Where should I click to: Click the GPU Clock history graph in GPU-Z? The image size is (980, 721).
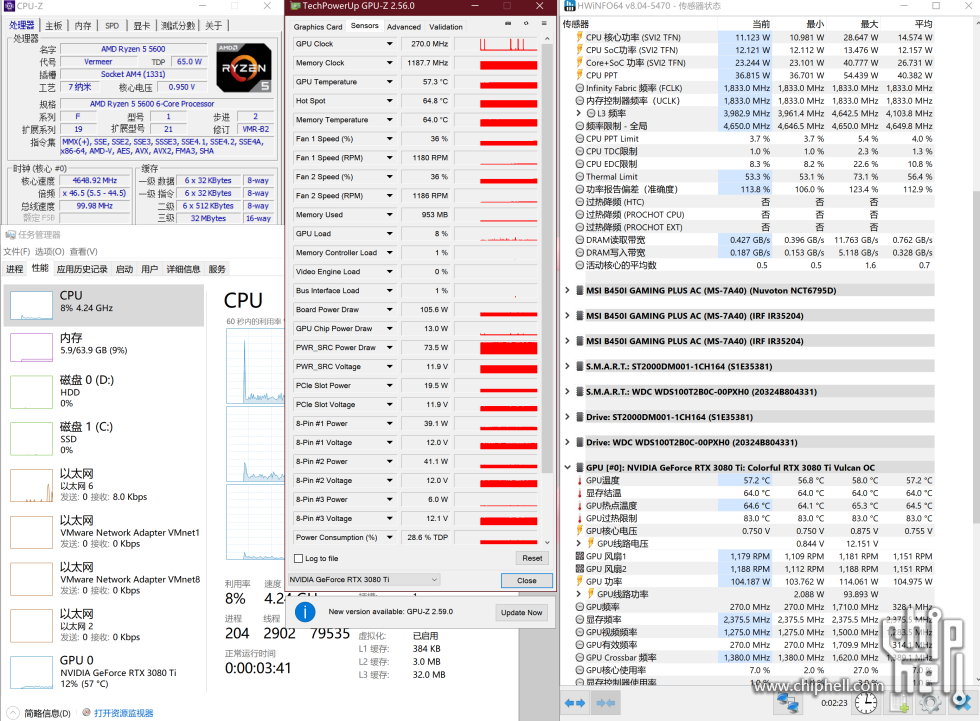point(496,44)
